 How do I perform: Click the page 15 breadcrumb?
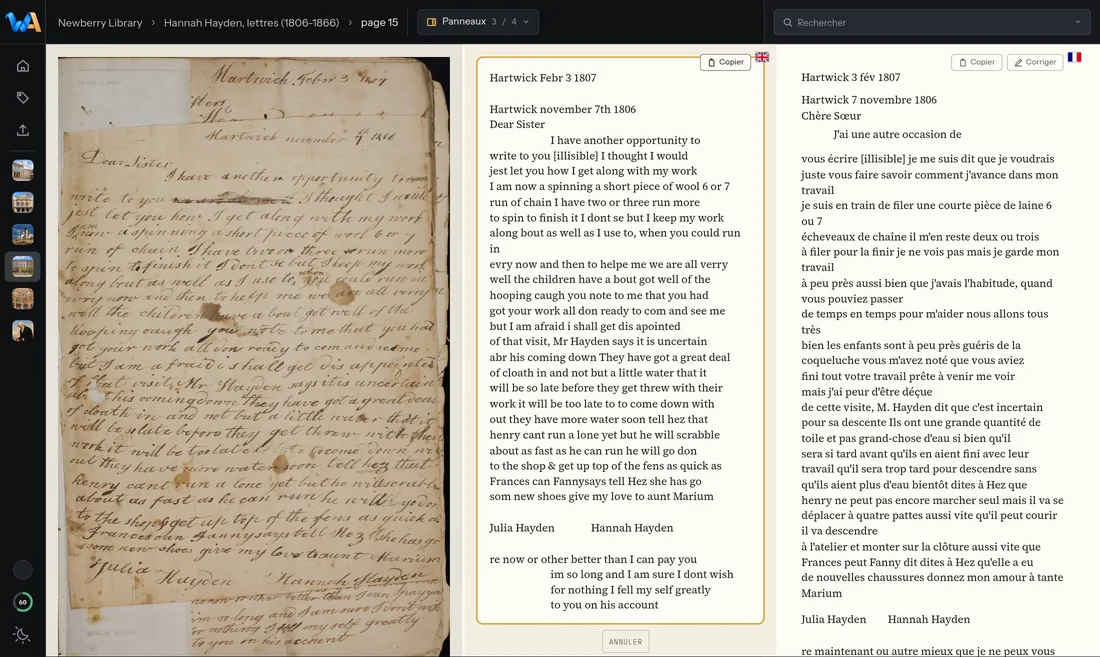click(380, 22)
